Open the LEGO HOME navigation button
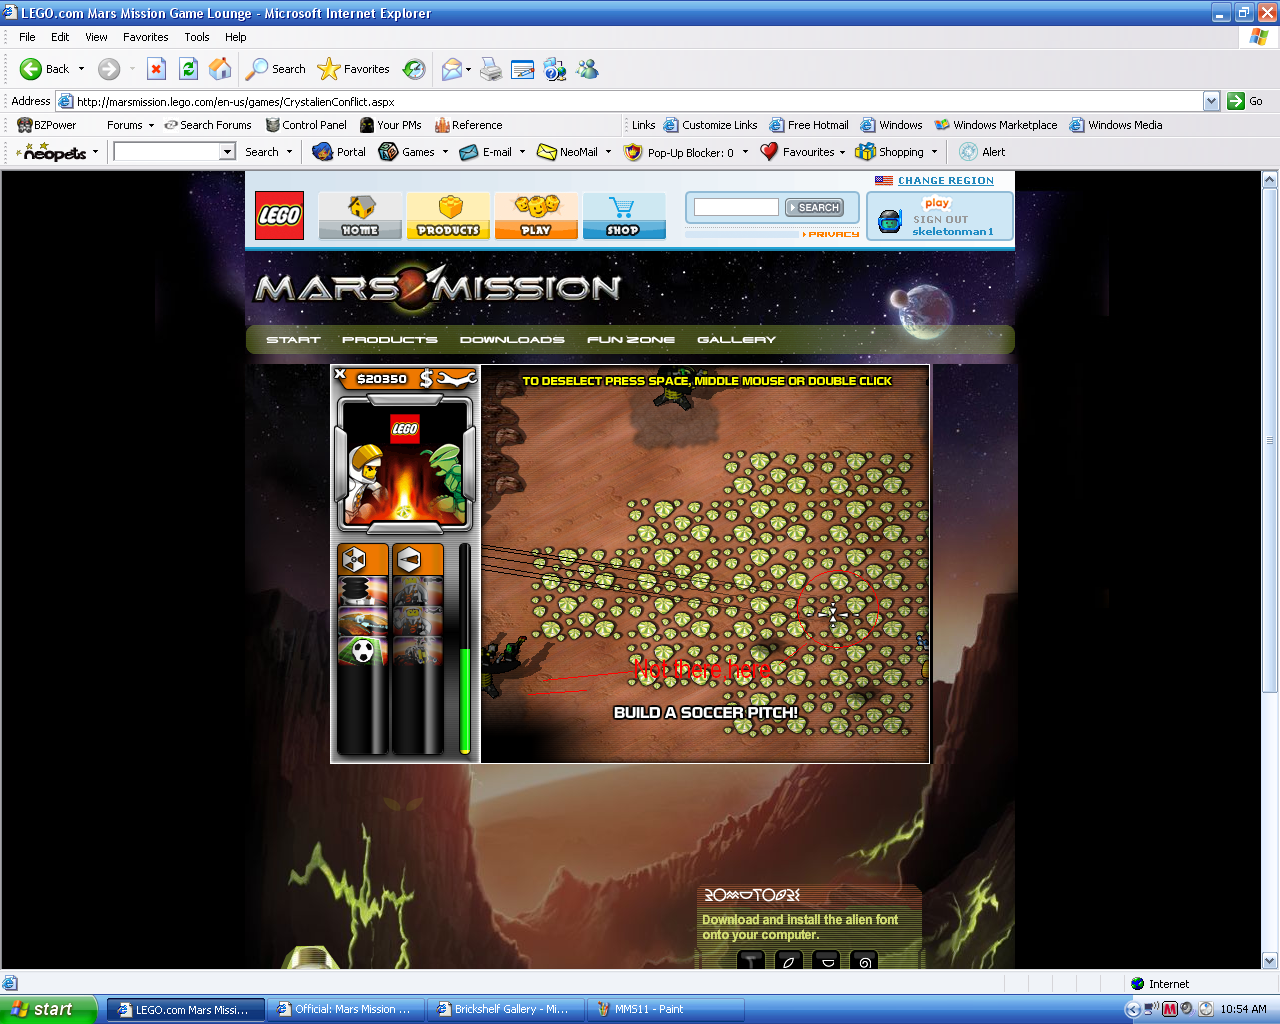The height and width of the screenshot is (1024, 1280). pyautogui.click(x=360, y=215)
